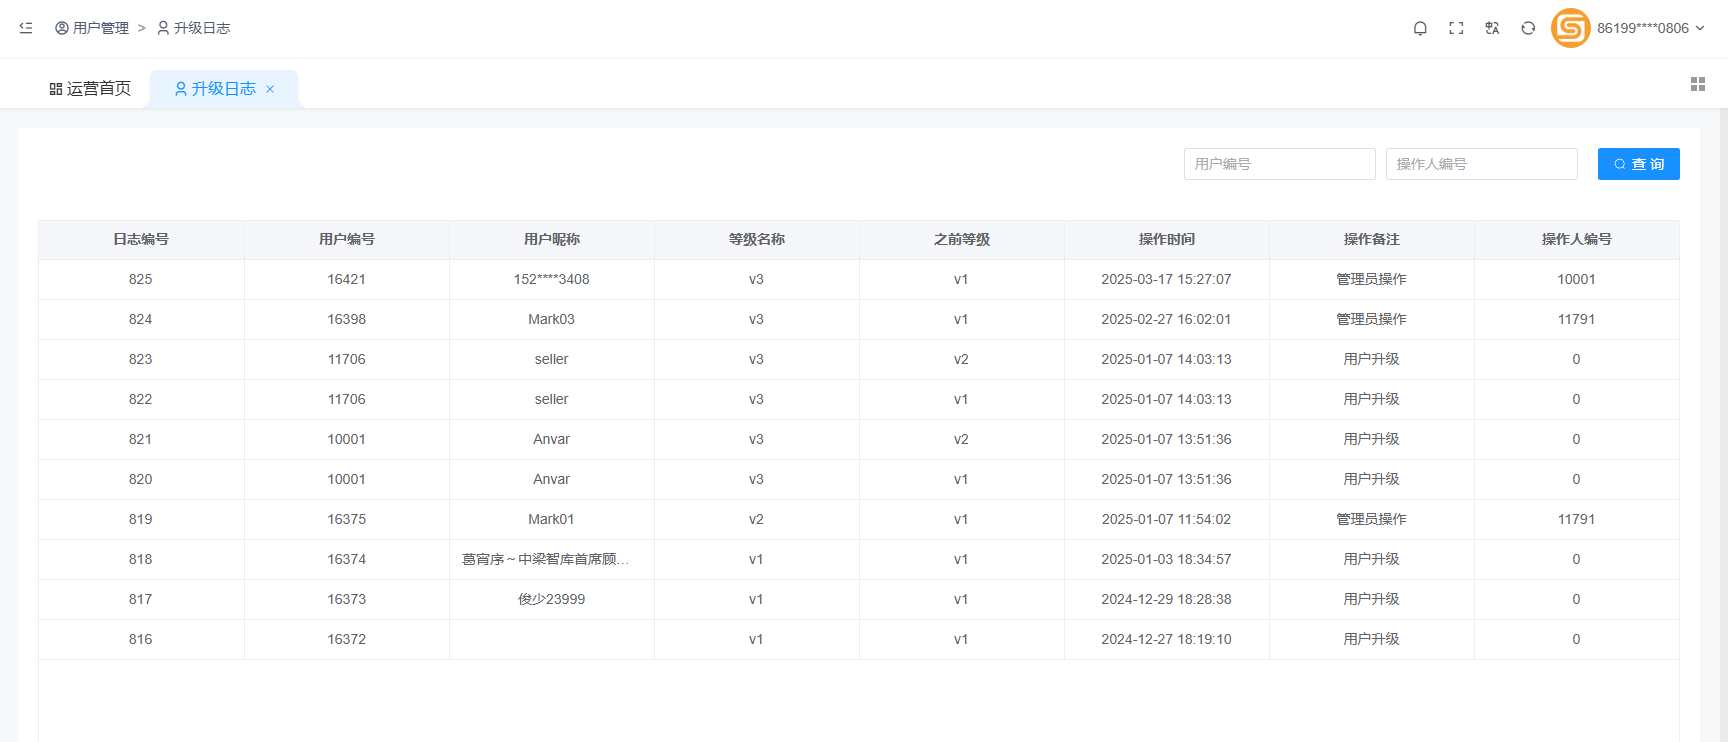The height and width of the screenshot is (742, 1728).
Task: Click the 升级日志 breadcrumb item
Action: pyautogui.click(x=194, y=28)
